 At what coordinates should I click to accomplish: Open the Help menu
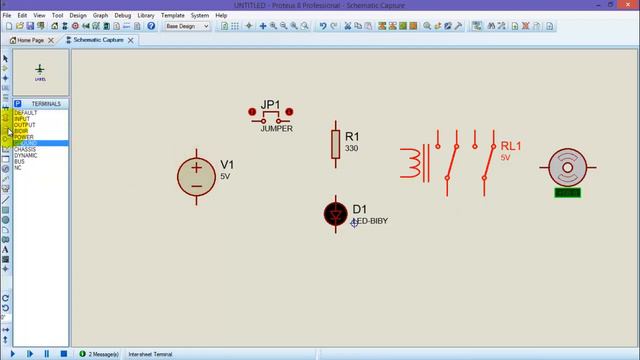coord(221,15)
